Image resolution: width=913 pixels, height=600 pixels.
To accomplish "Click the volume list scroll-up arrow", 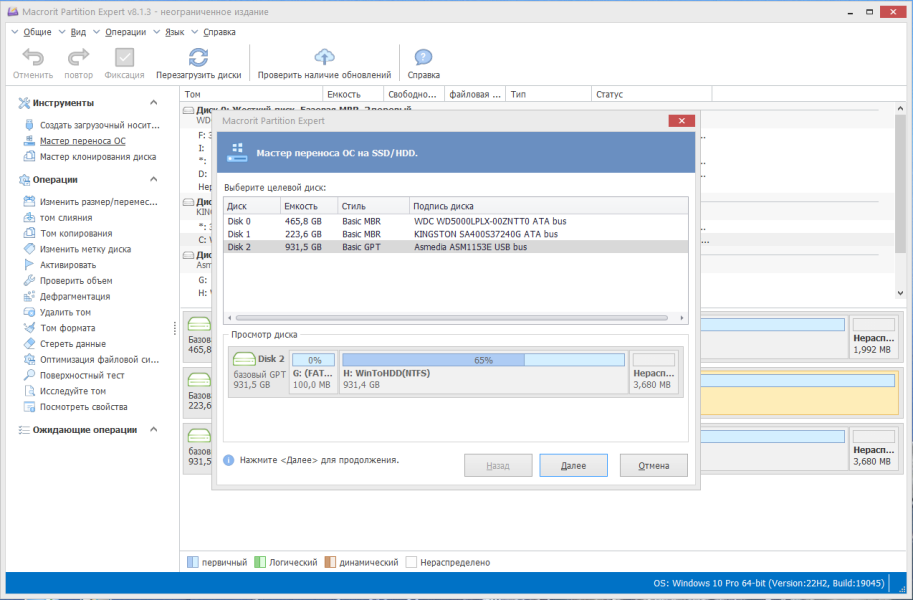I will coord(900,108).
